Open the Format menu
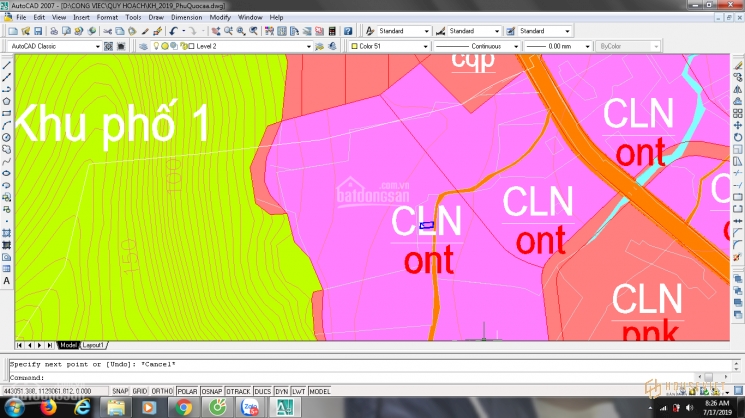 [107, 17]
